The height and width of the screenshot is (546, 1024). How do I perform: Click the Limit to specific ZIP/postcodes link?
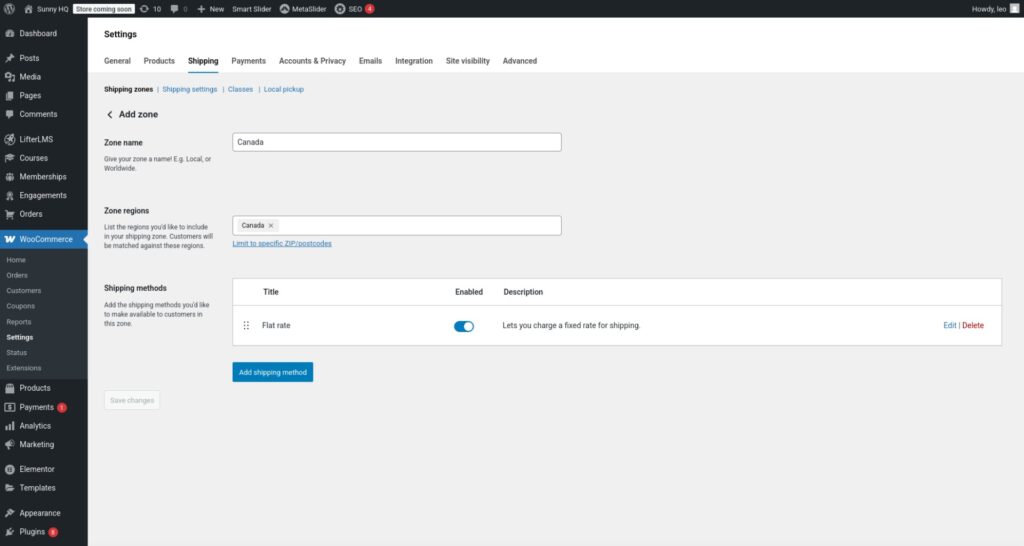[282, 244]
